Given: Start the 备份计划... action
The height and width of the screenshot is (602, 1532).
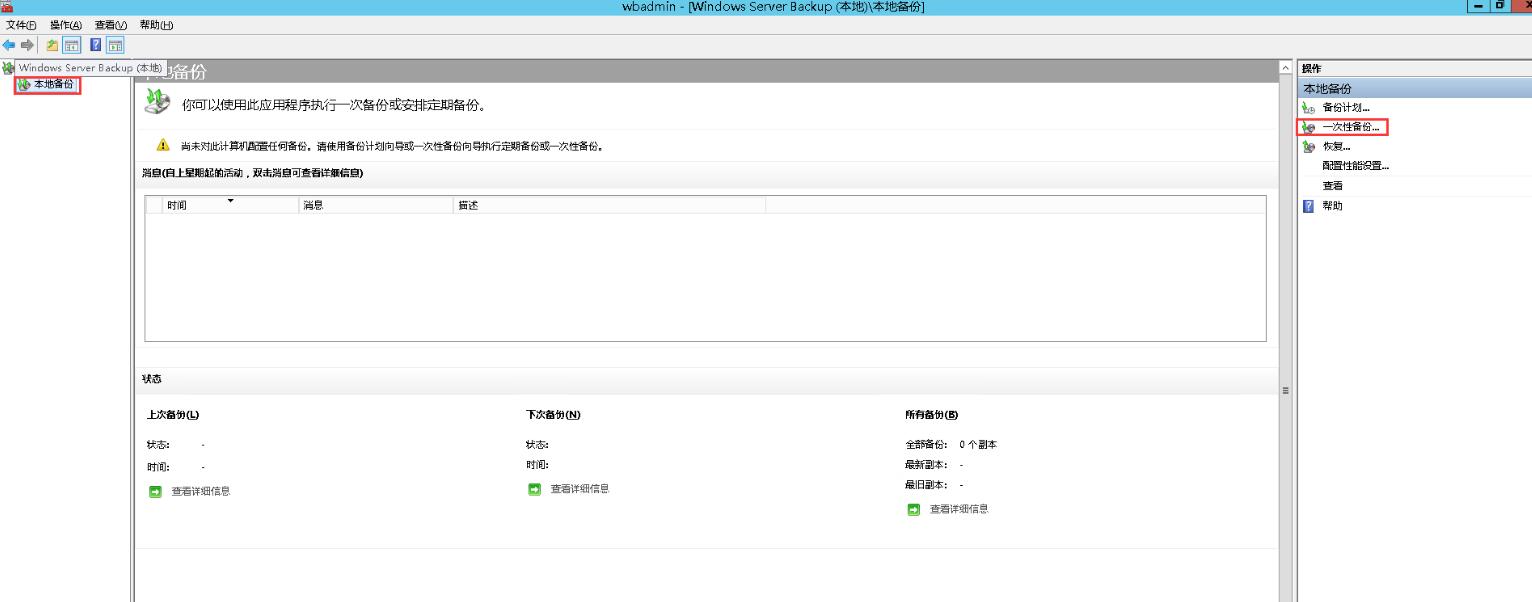Looking at the screenshot, I should (x=1346, y=108).
